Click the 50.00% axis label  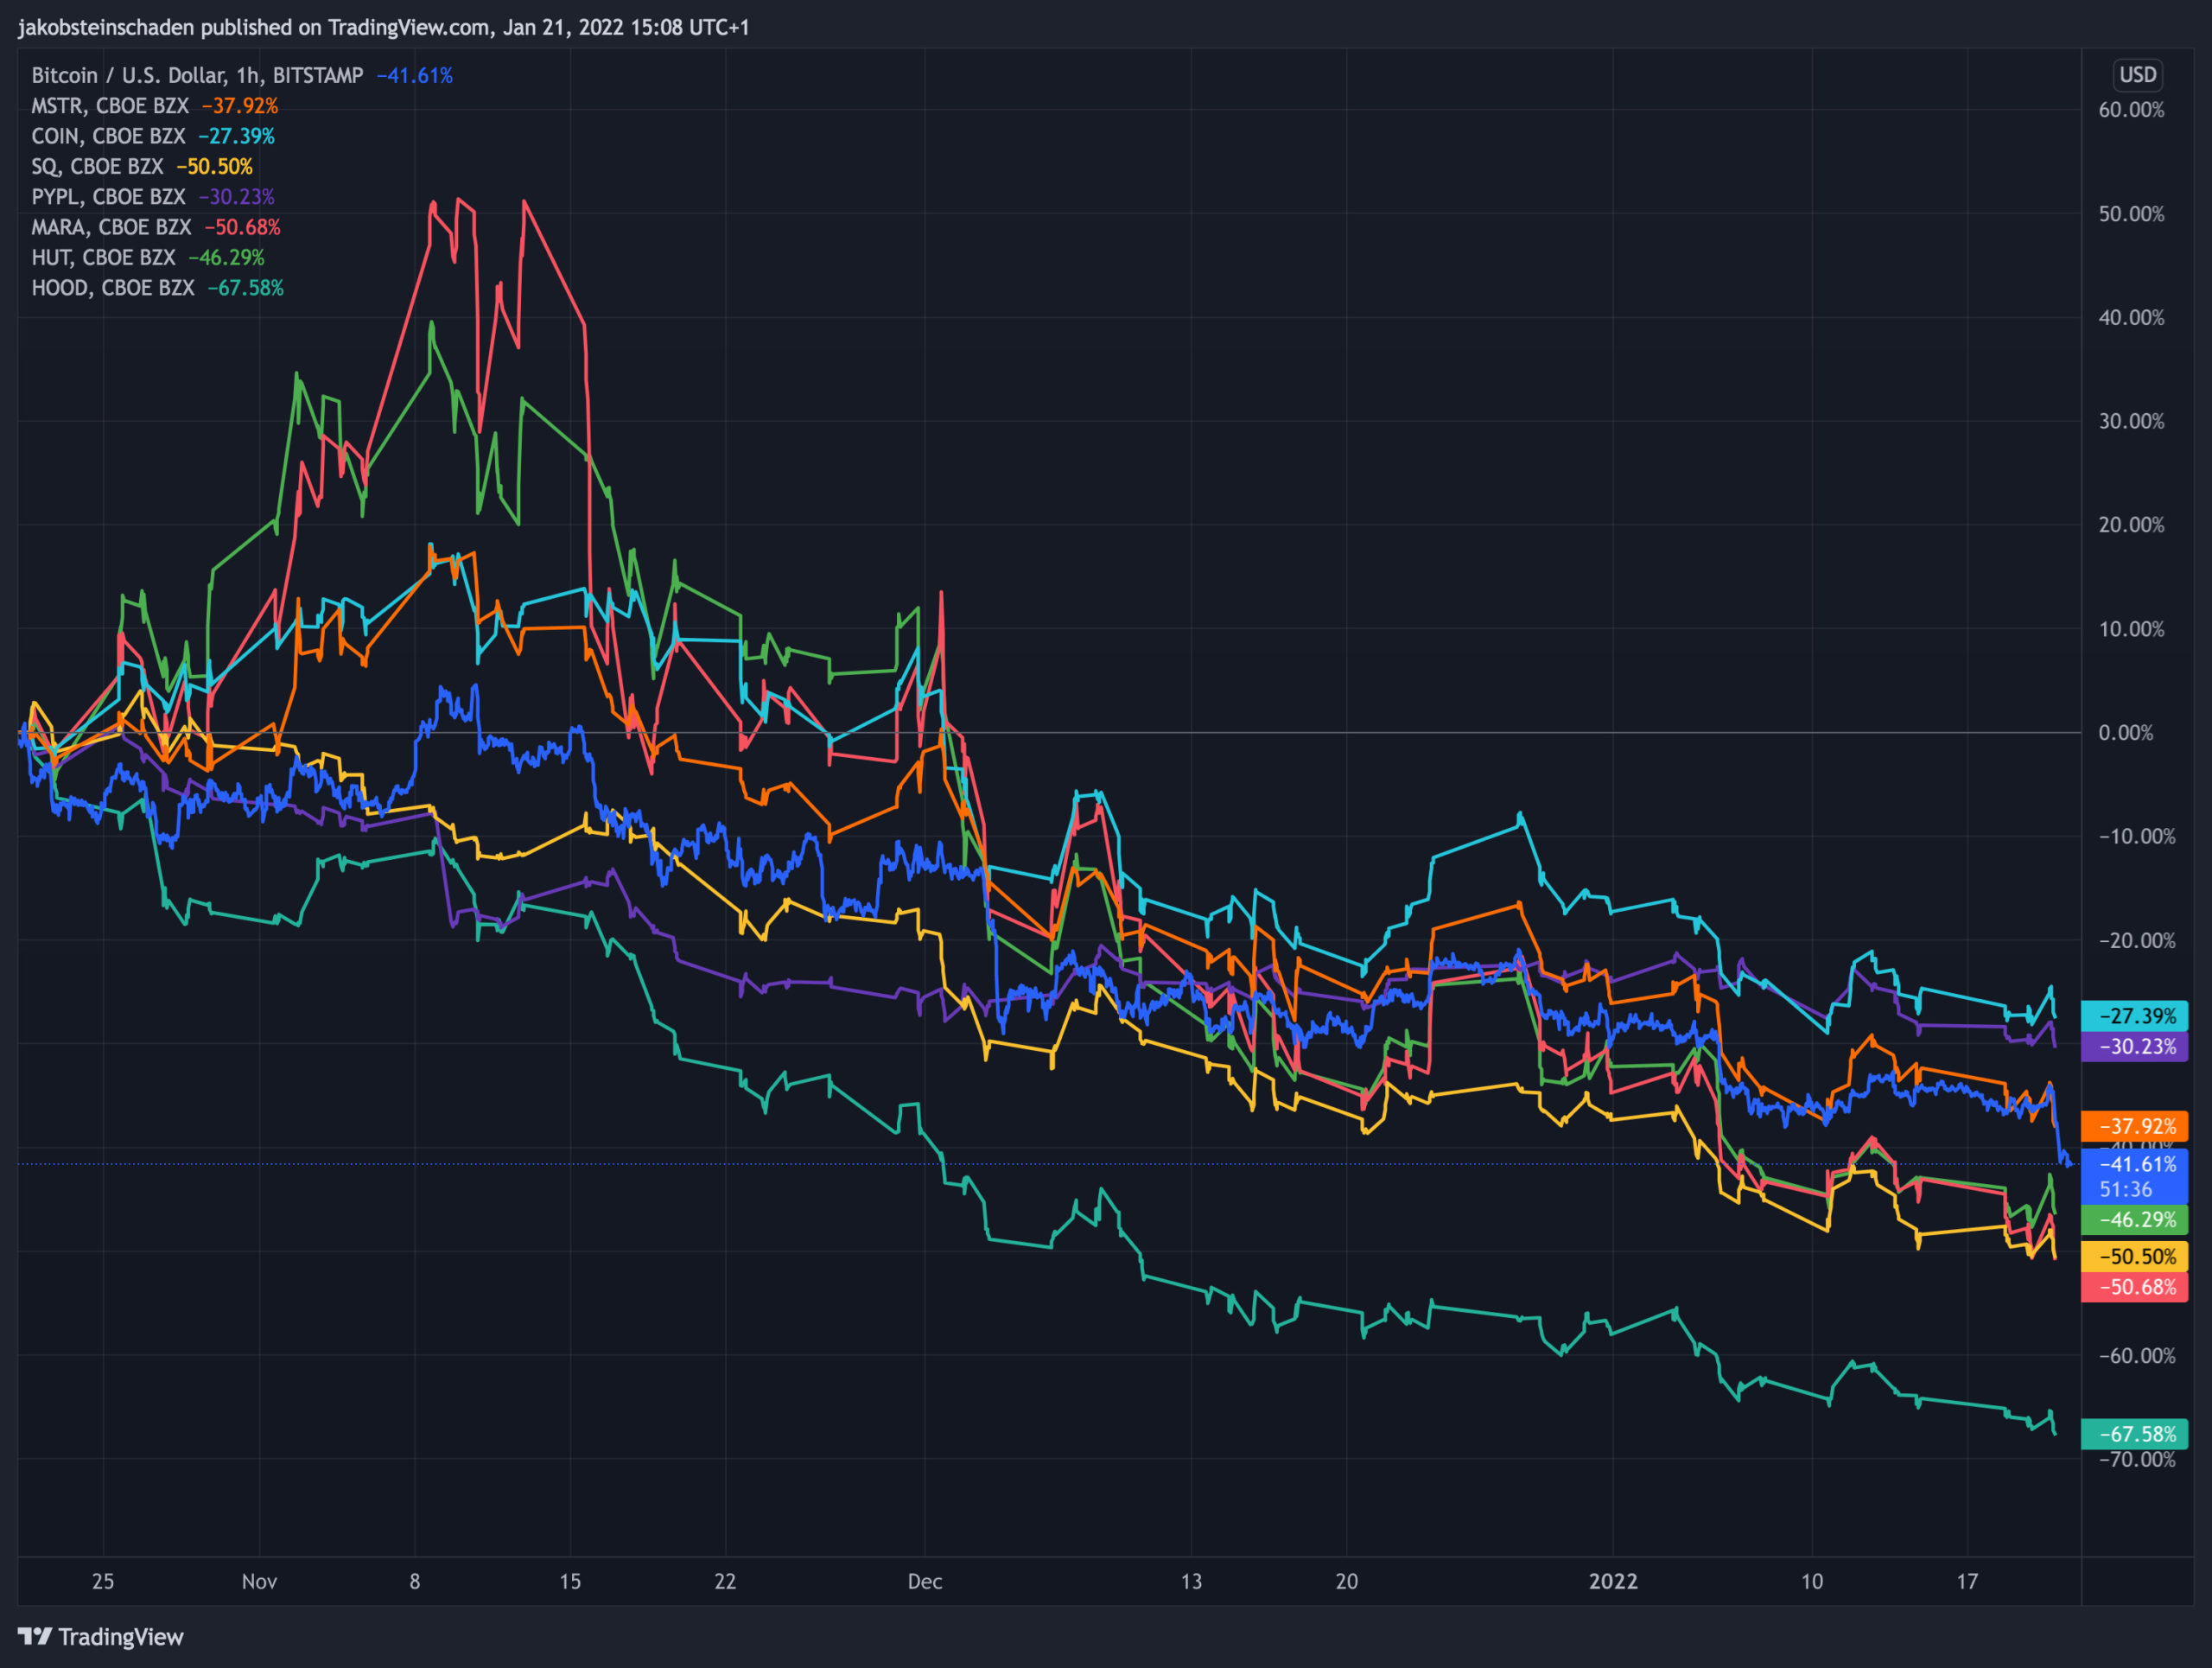coord(2131,214)
